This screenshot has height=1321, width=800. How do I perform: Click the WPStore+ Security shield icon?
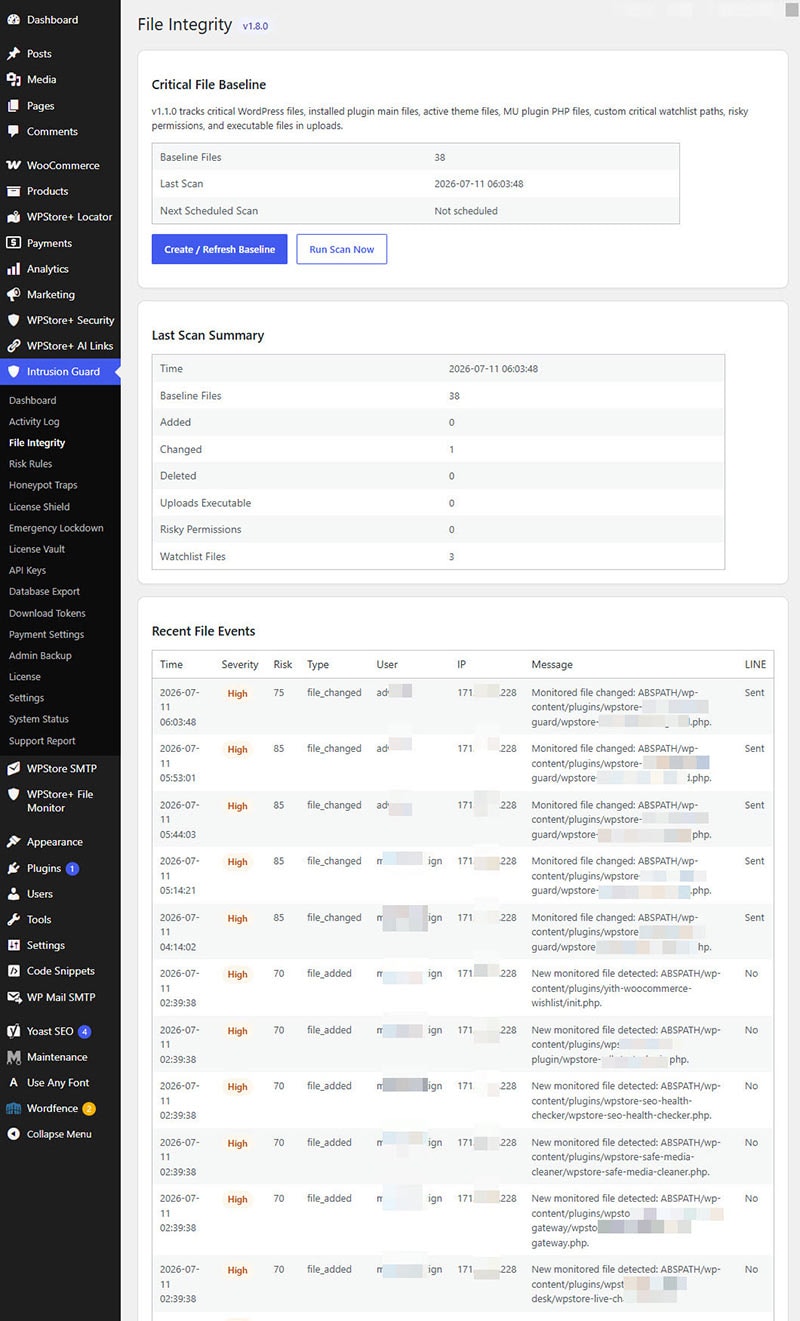[x=13, y=321]
